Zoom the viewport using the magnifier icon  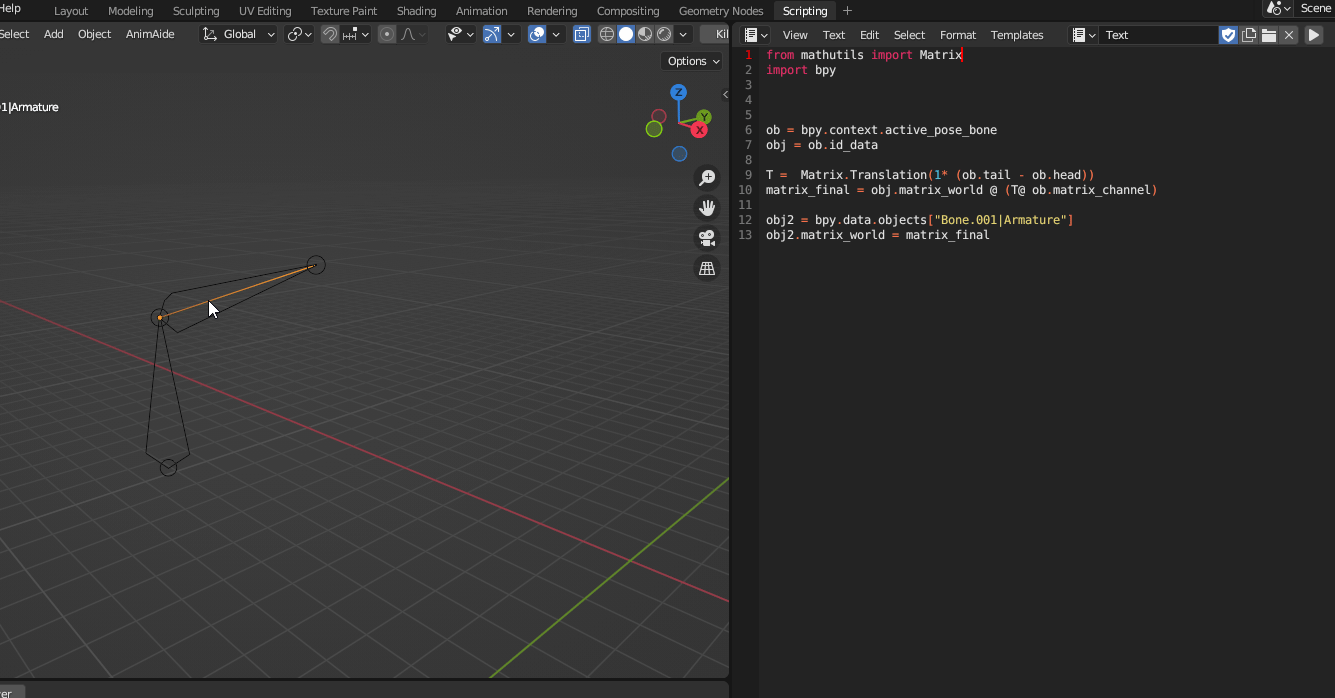pyautogui.click(x=707, y=177)
